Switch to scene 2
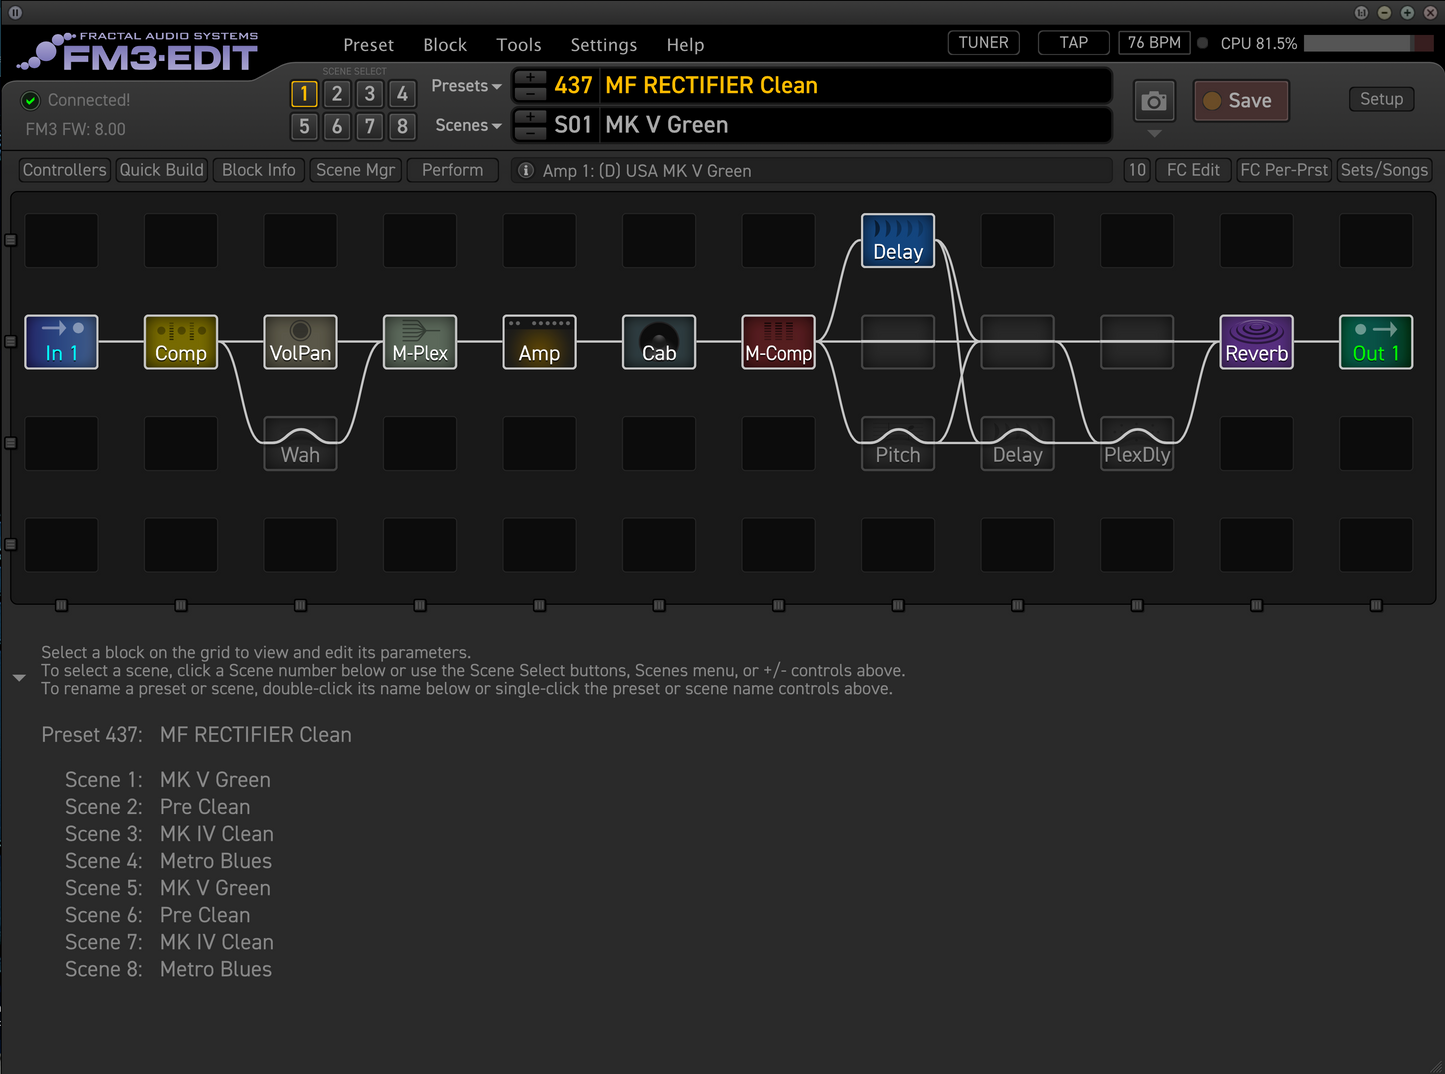 pos(337,94)
